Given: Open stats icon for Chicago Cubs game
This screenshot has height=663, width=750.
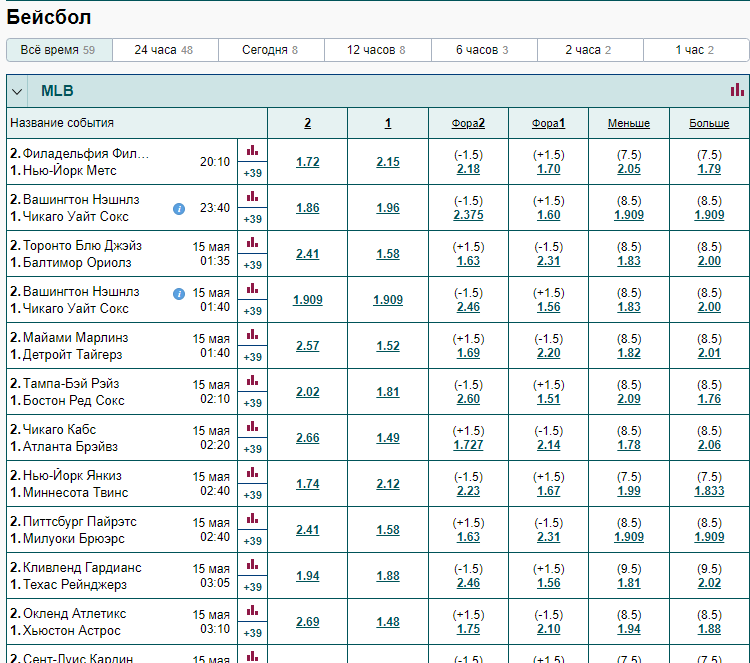Looking at the screenshot, I should 253,427.
